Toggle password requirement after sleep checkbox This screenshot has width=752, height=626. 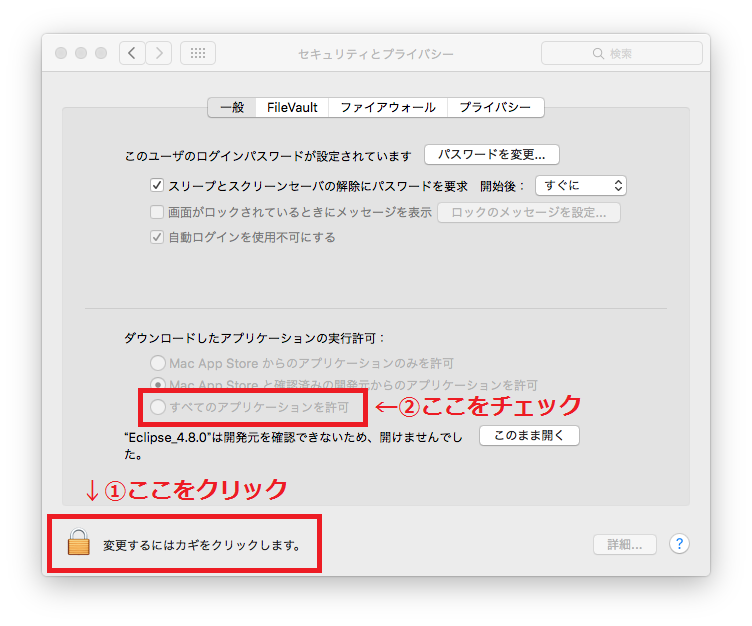pyautogui.click(x=157, y=185)
